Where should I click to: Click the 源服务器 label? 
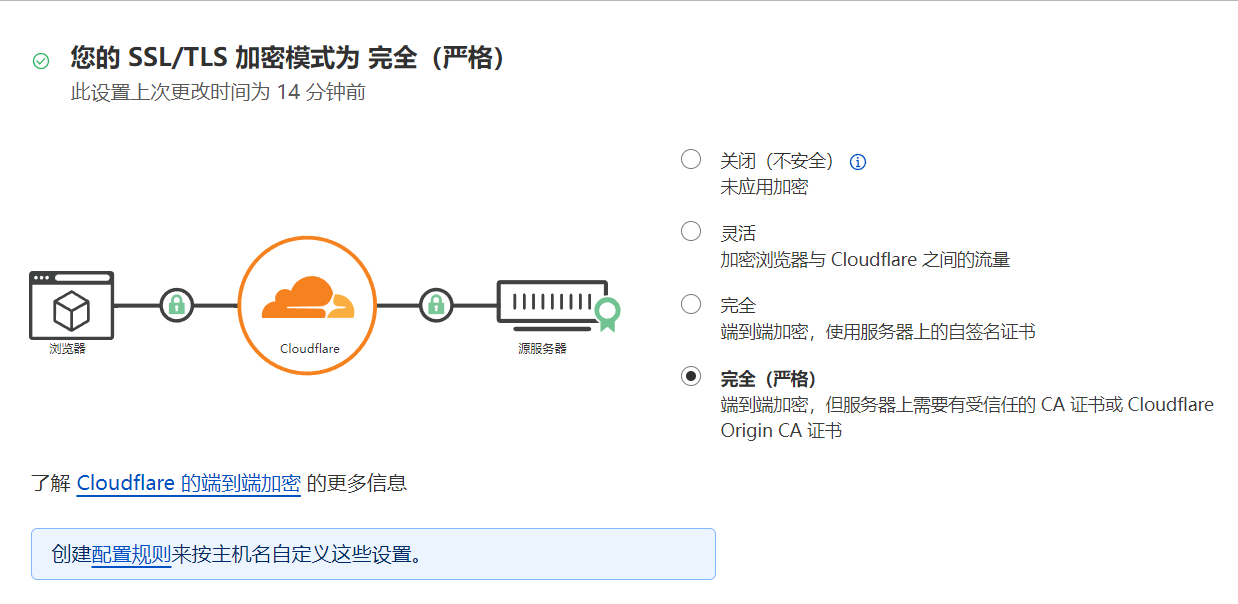(x=542, y=349)
